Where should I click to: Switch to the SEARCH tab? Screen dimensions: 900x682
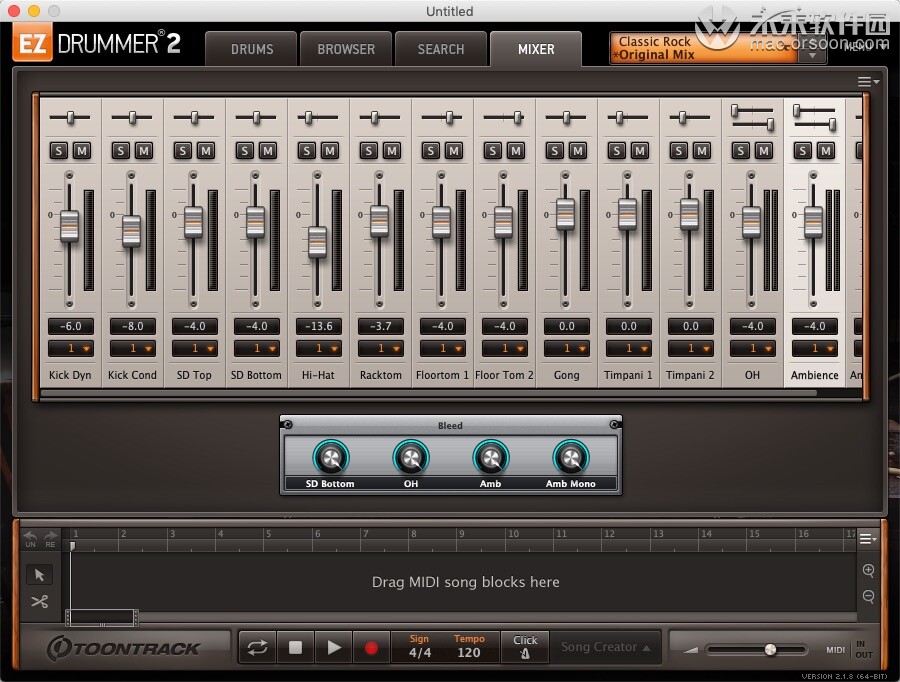tap(441, 49)
